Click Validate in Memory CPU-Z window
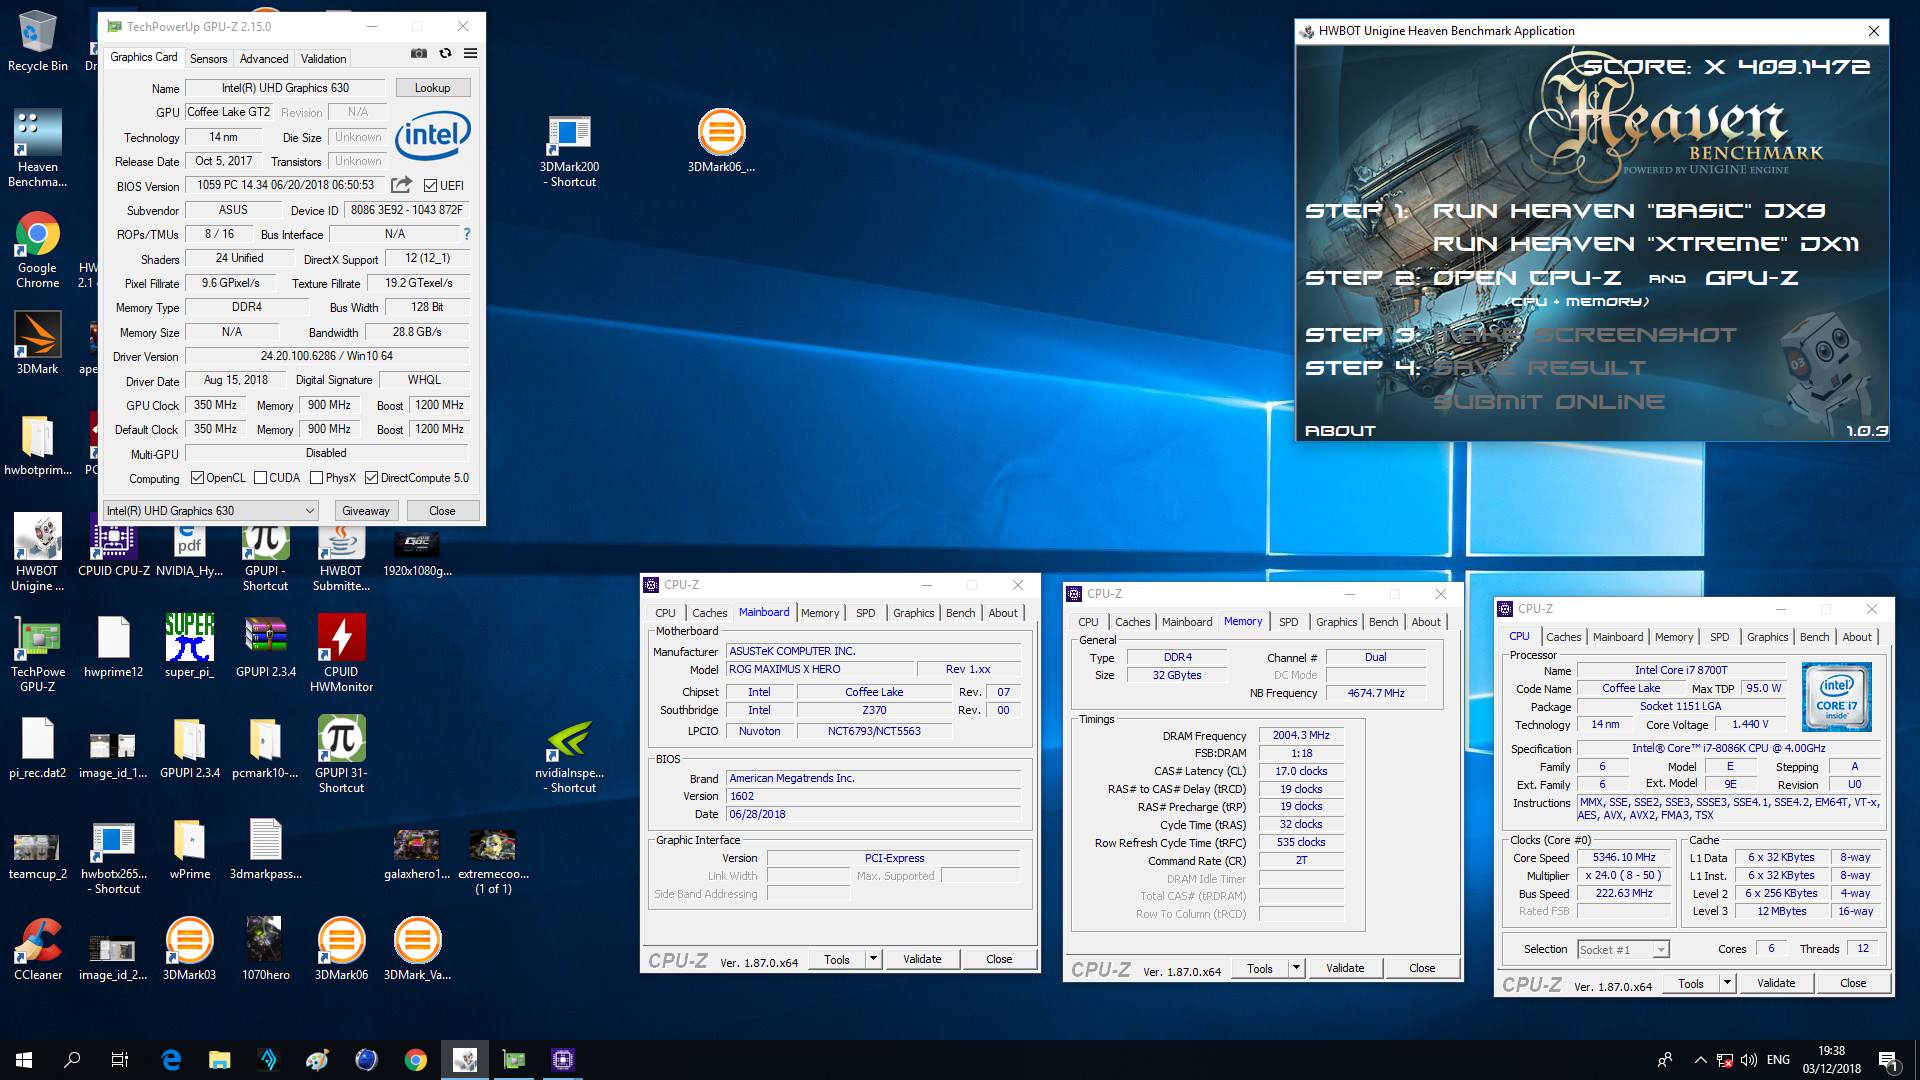 pyautogui.click(x=1345, y=968)
